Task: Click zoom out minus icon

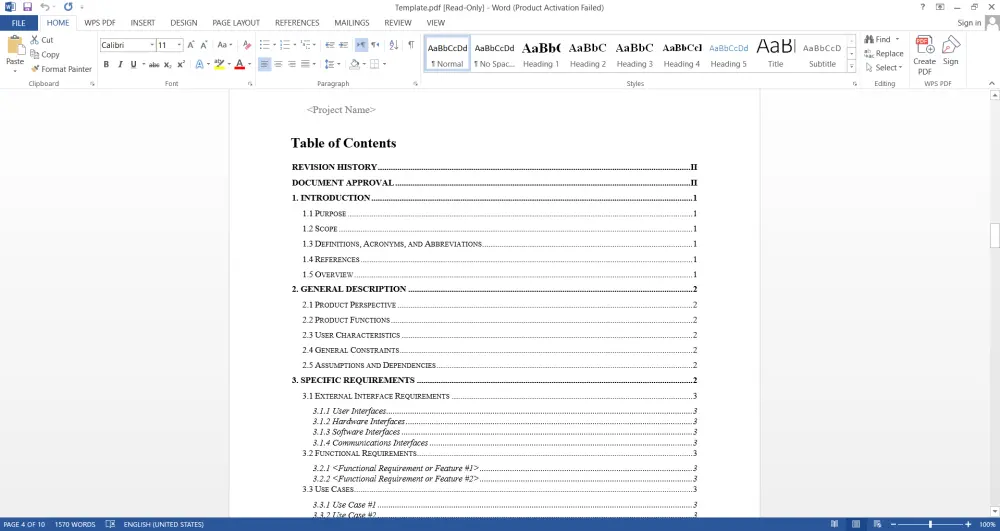Action: [893, 524]
